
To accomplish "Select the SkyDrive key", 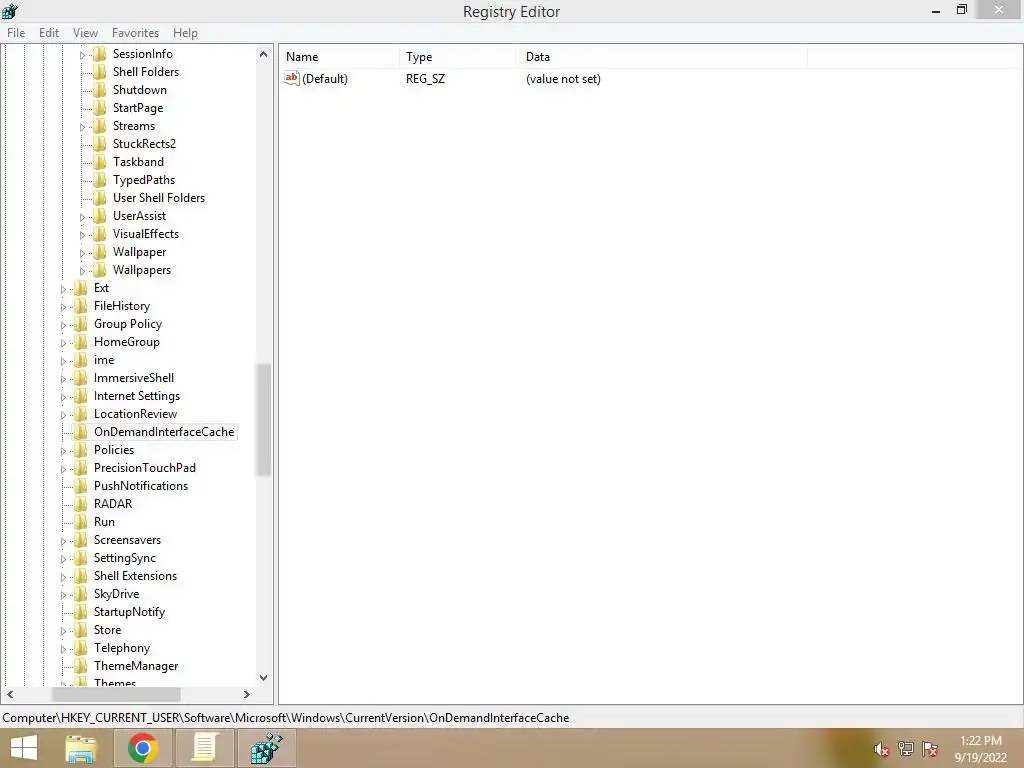I will click(116, 594).
